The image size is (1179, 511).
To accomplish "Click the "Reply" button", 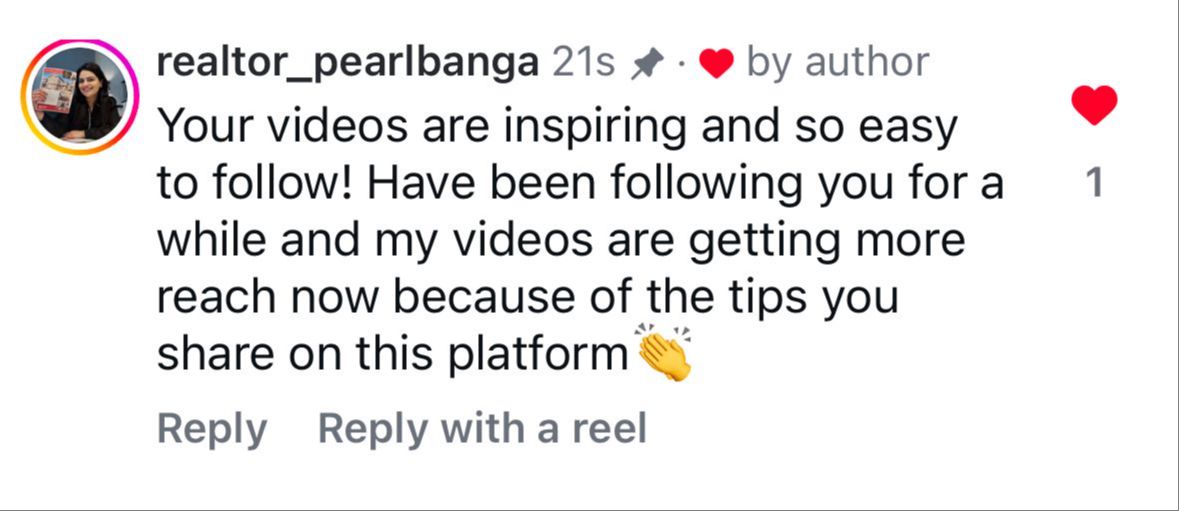I will (x=212, y=429).
